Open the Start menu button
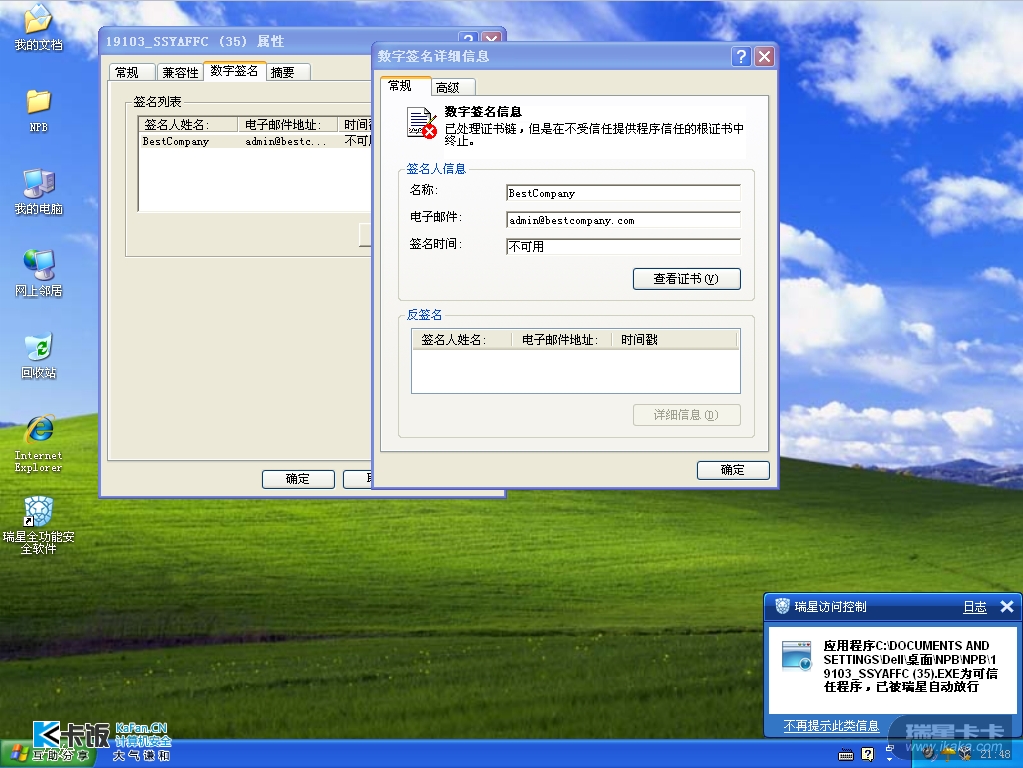 coord(47,755)
